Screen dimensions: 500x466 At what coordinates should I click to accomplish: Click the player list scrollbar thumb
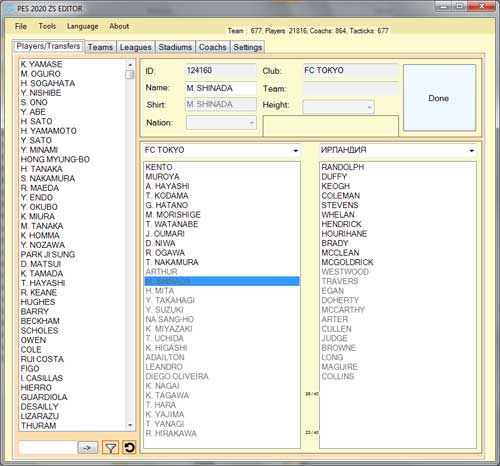130,74
